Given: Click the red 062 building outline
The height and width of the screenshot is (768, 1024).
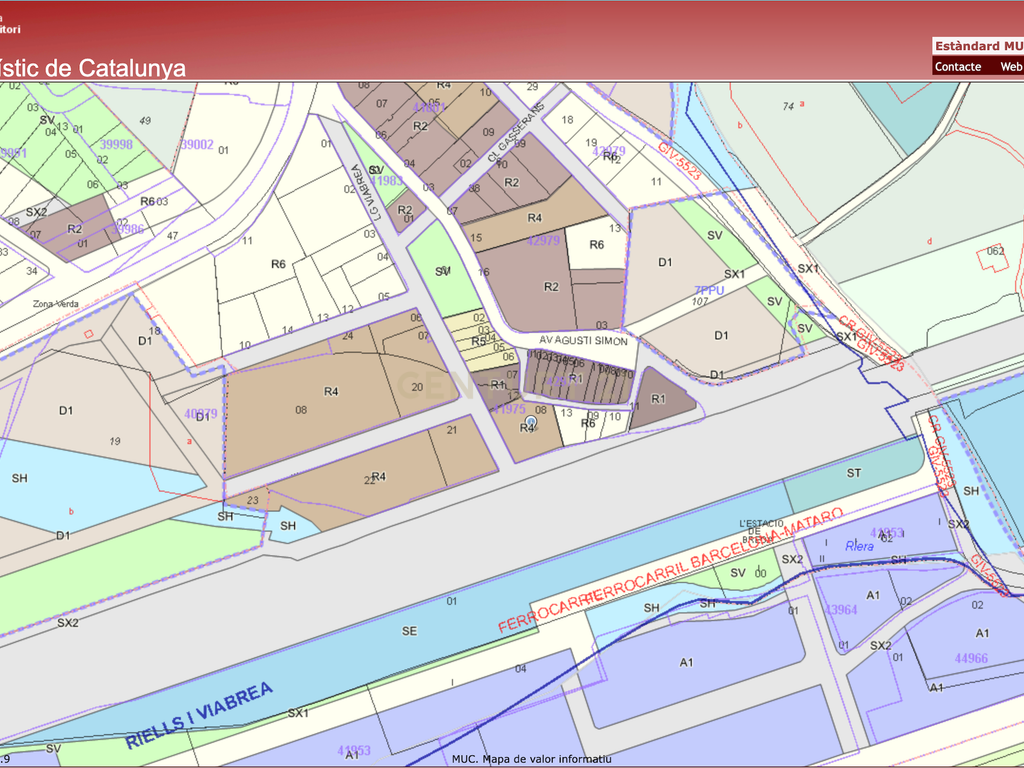Looking at the screenshot, I should pyautogui.click(x=993, y=257).
